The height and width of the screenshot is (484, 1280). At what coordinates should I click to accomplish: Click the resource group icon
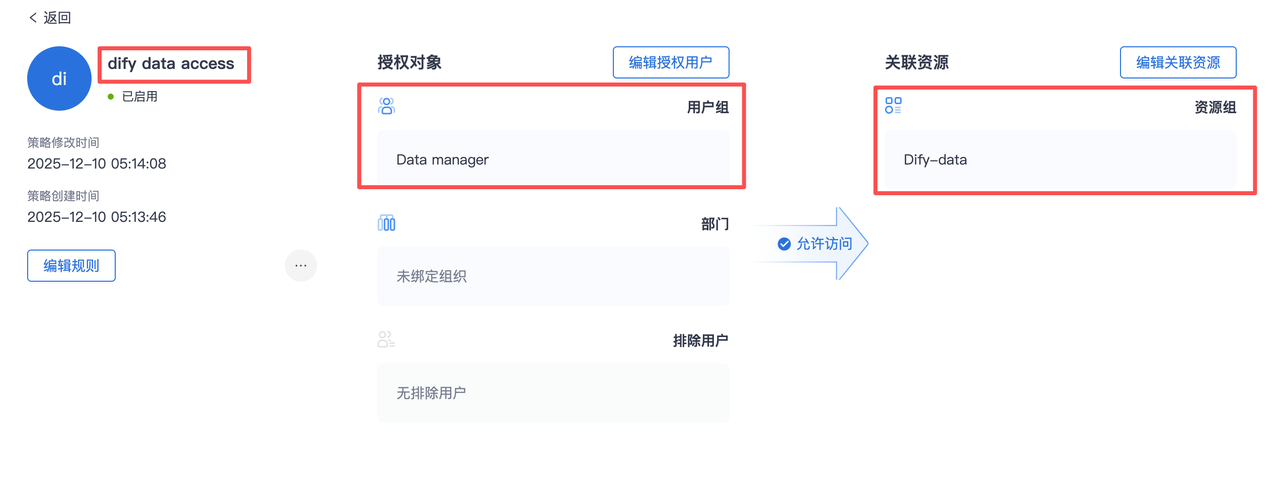click(x=894, y=106)
